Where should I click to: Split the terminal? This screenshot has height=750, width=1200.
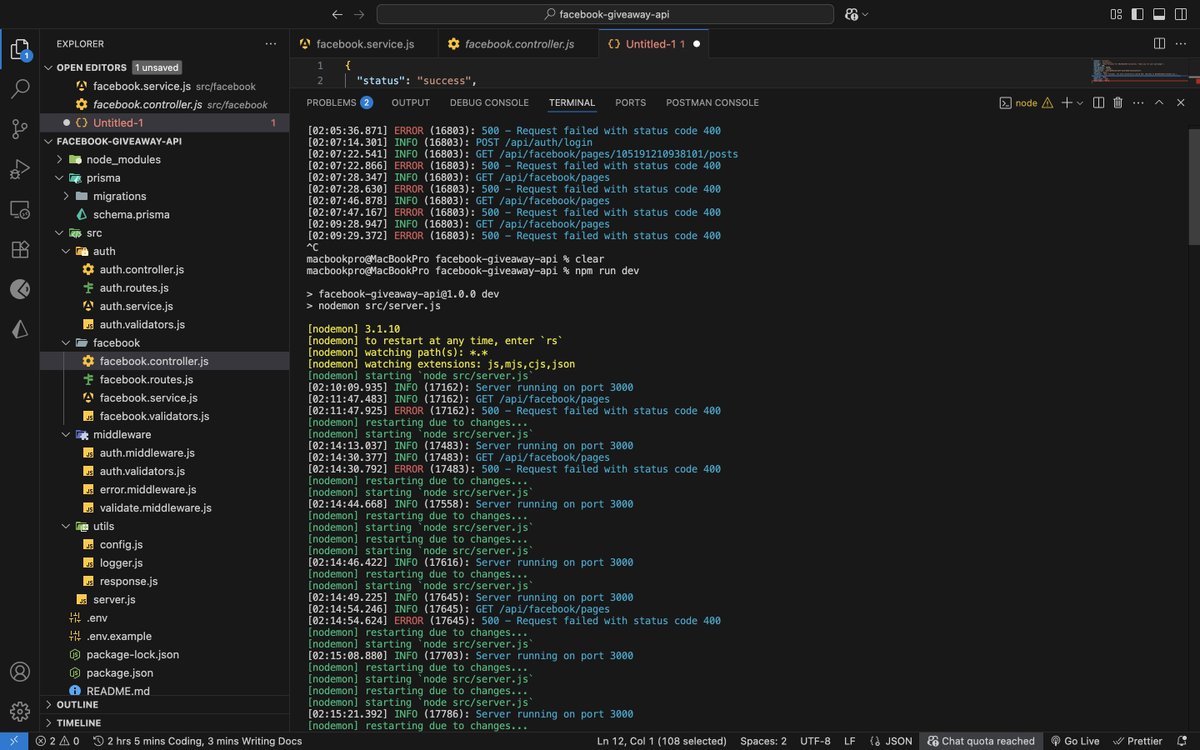1098,102
